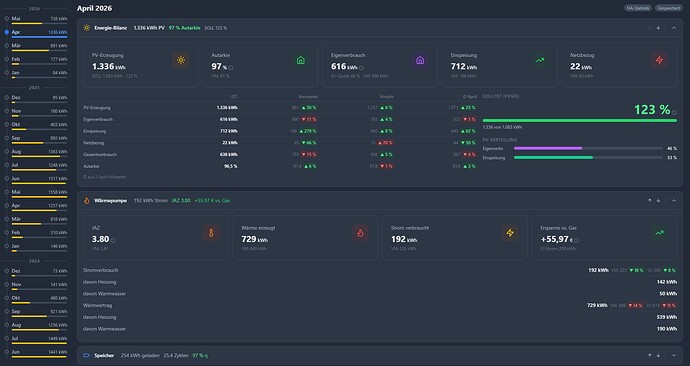Viewport: 690px width, 366px height.
Task: Open the HA-Statistik tab
Action: tap(638, 8)
